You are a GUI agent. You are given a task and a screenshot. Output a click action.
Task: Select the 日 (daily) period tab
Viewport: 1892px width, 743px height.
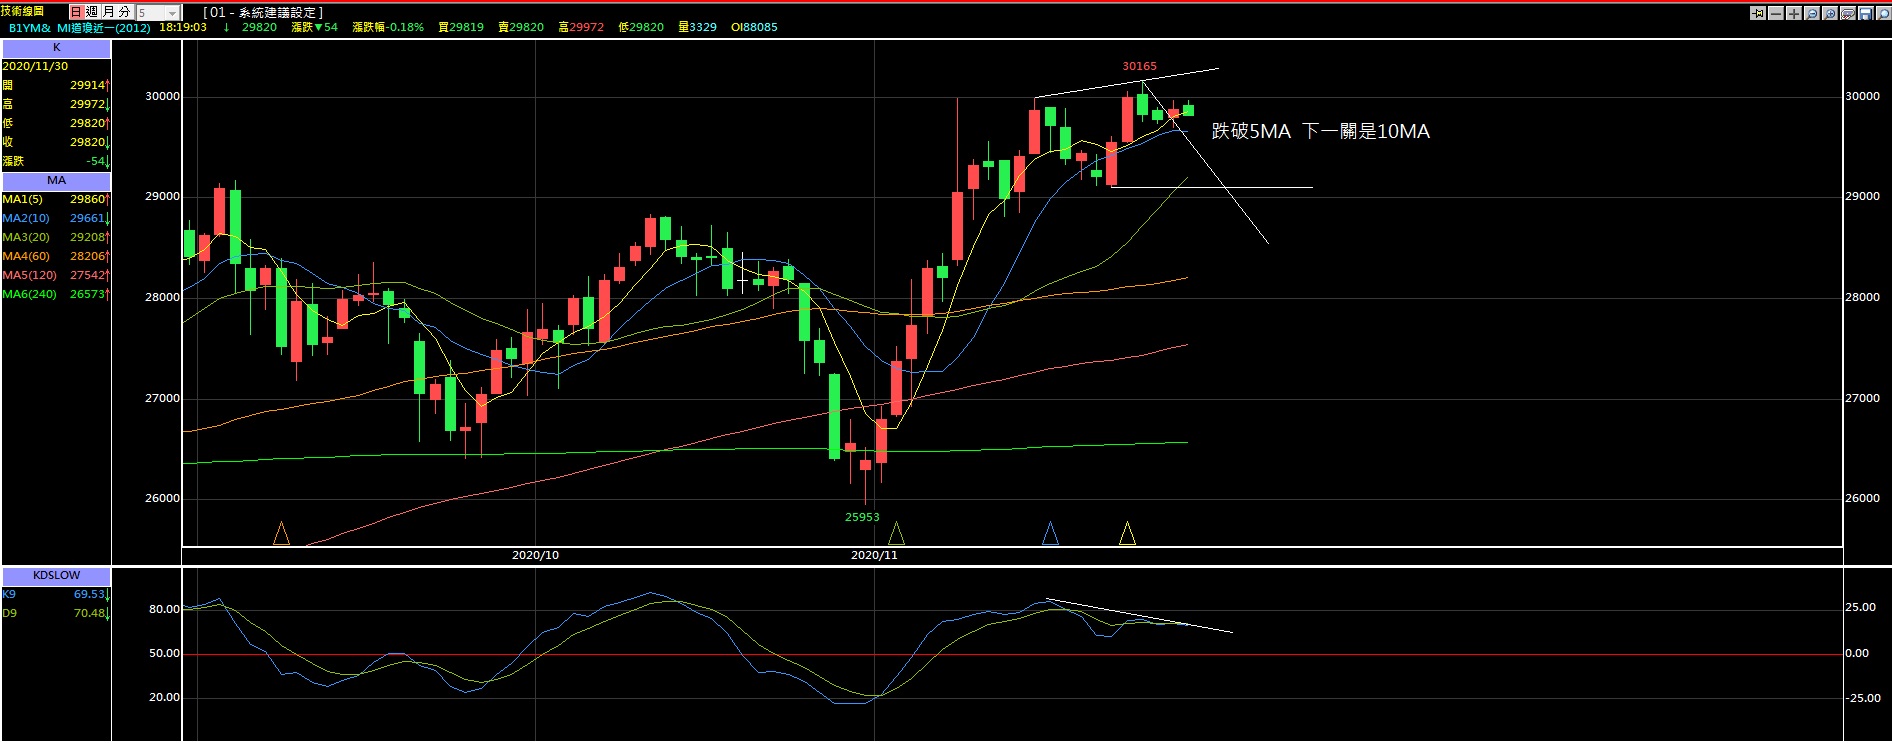tap(76, 12)
